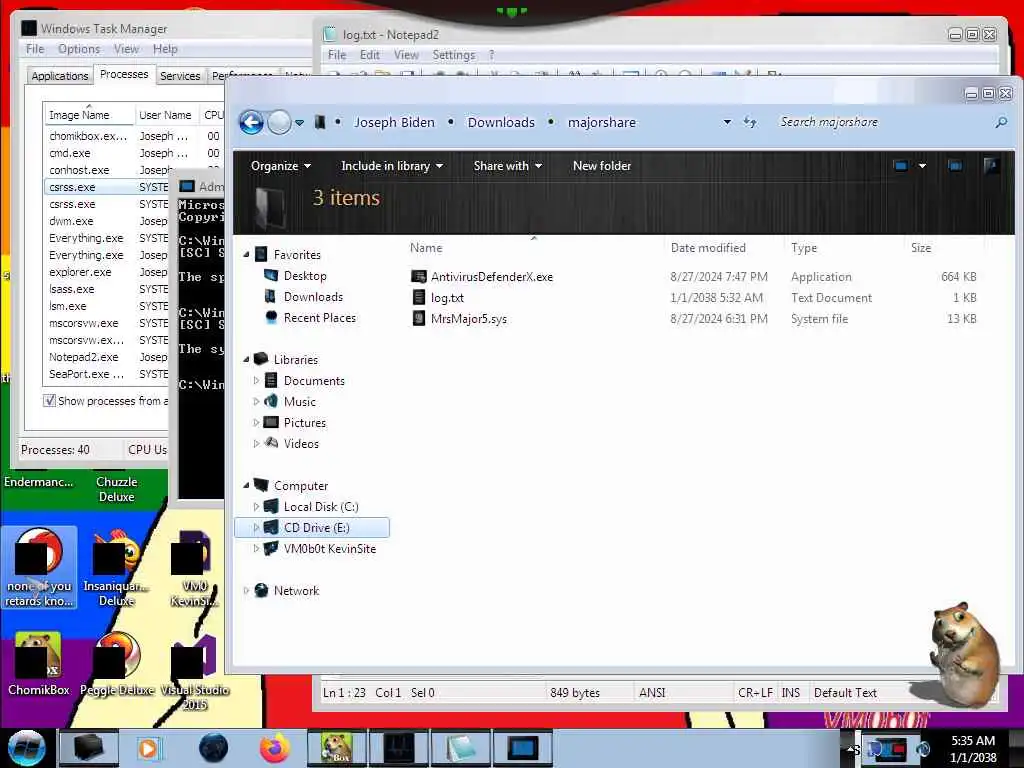Select AntivirusDefenderX.exe file icon
This screenshot has height=768, width=1024.
point(419,276)
